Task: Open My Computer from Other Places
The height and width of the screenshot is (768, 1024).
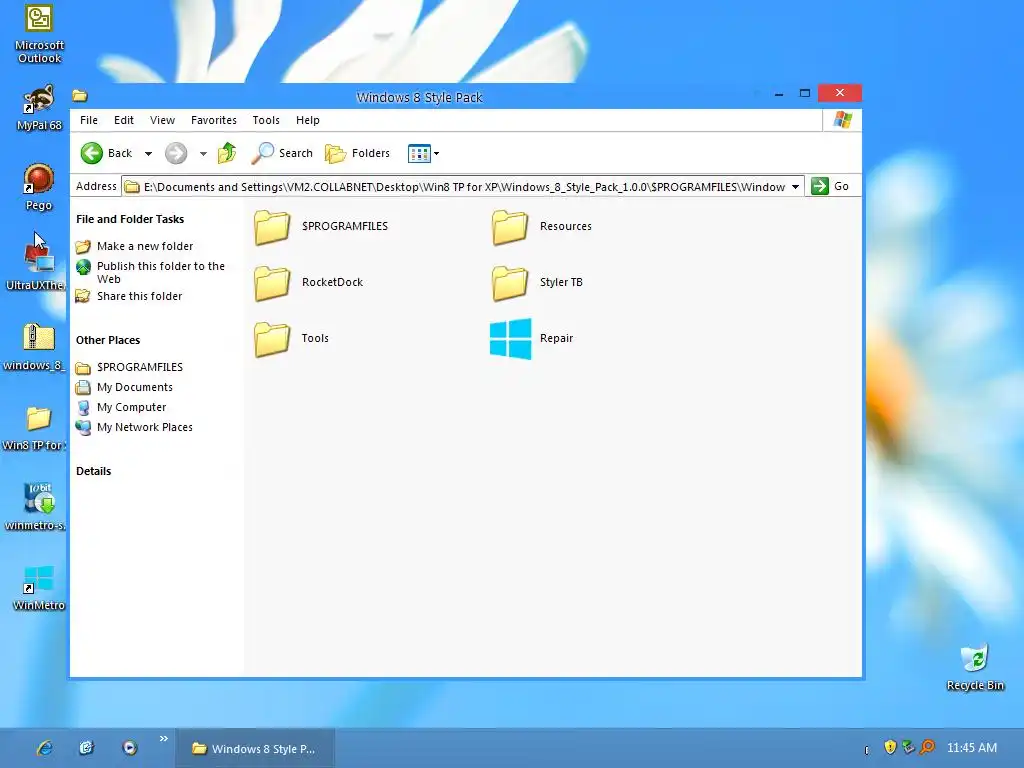Action: click(x=131, y=408)
